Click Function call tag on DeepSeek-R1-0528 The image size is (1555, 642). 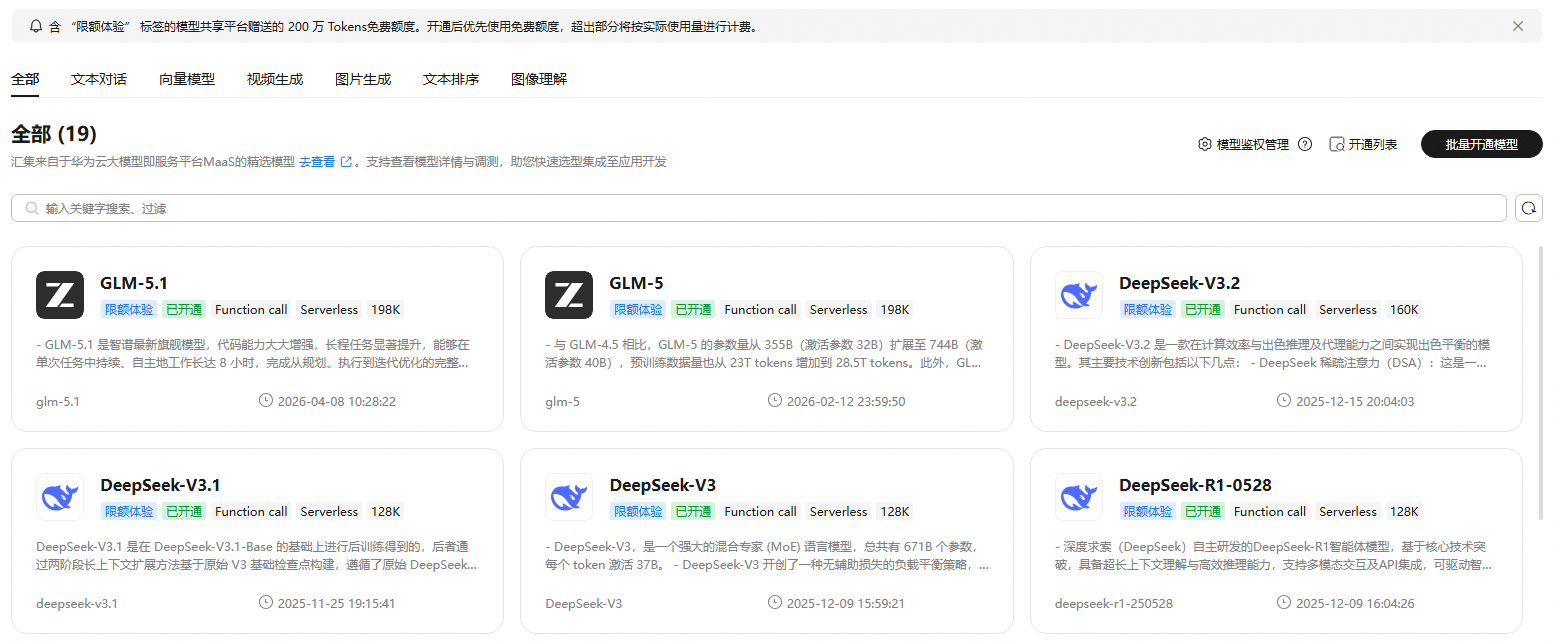tap(1270, 511)
